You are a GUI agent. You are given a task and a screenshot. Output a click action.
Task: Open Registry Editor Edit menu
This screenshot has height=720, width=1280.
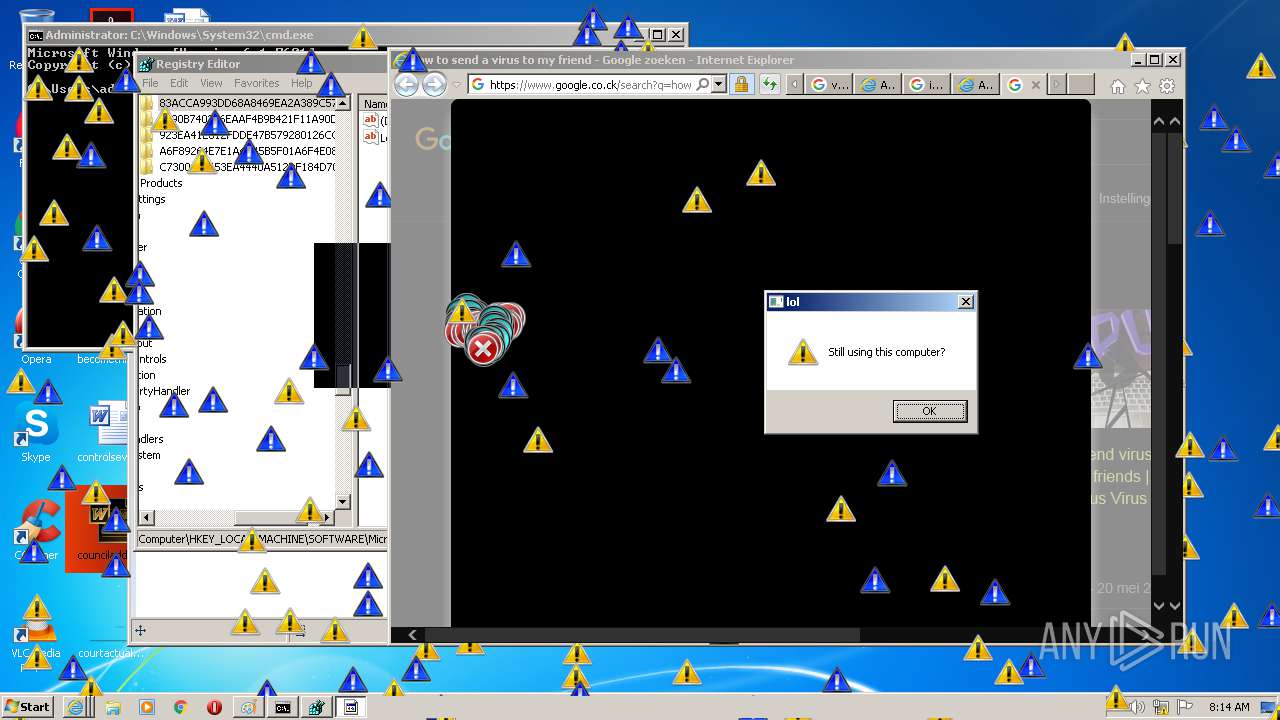179,83
